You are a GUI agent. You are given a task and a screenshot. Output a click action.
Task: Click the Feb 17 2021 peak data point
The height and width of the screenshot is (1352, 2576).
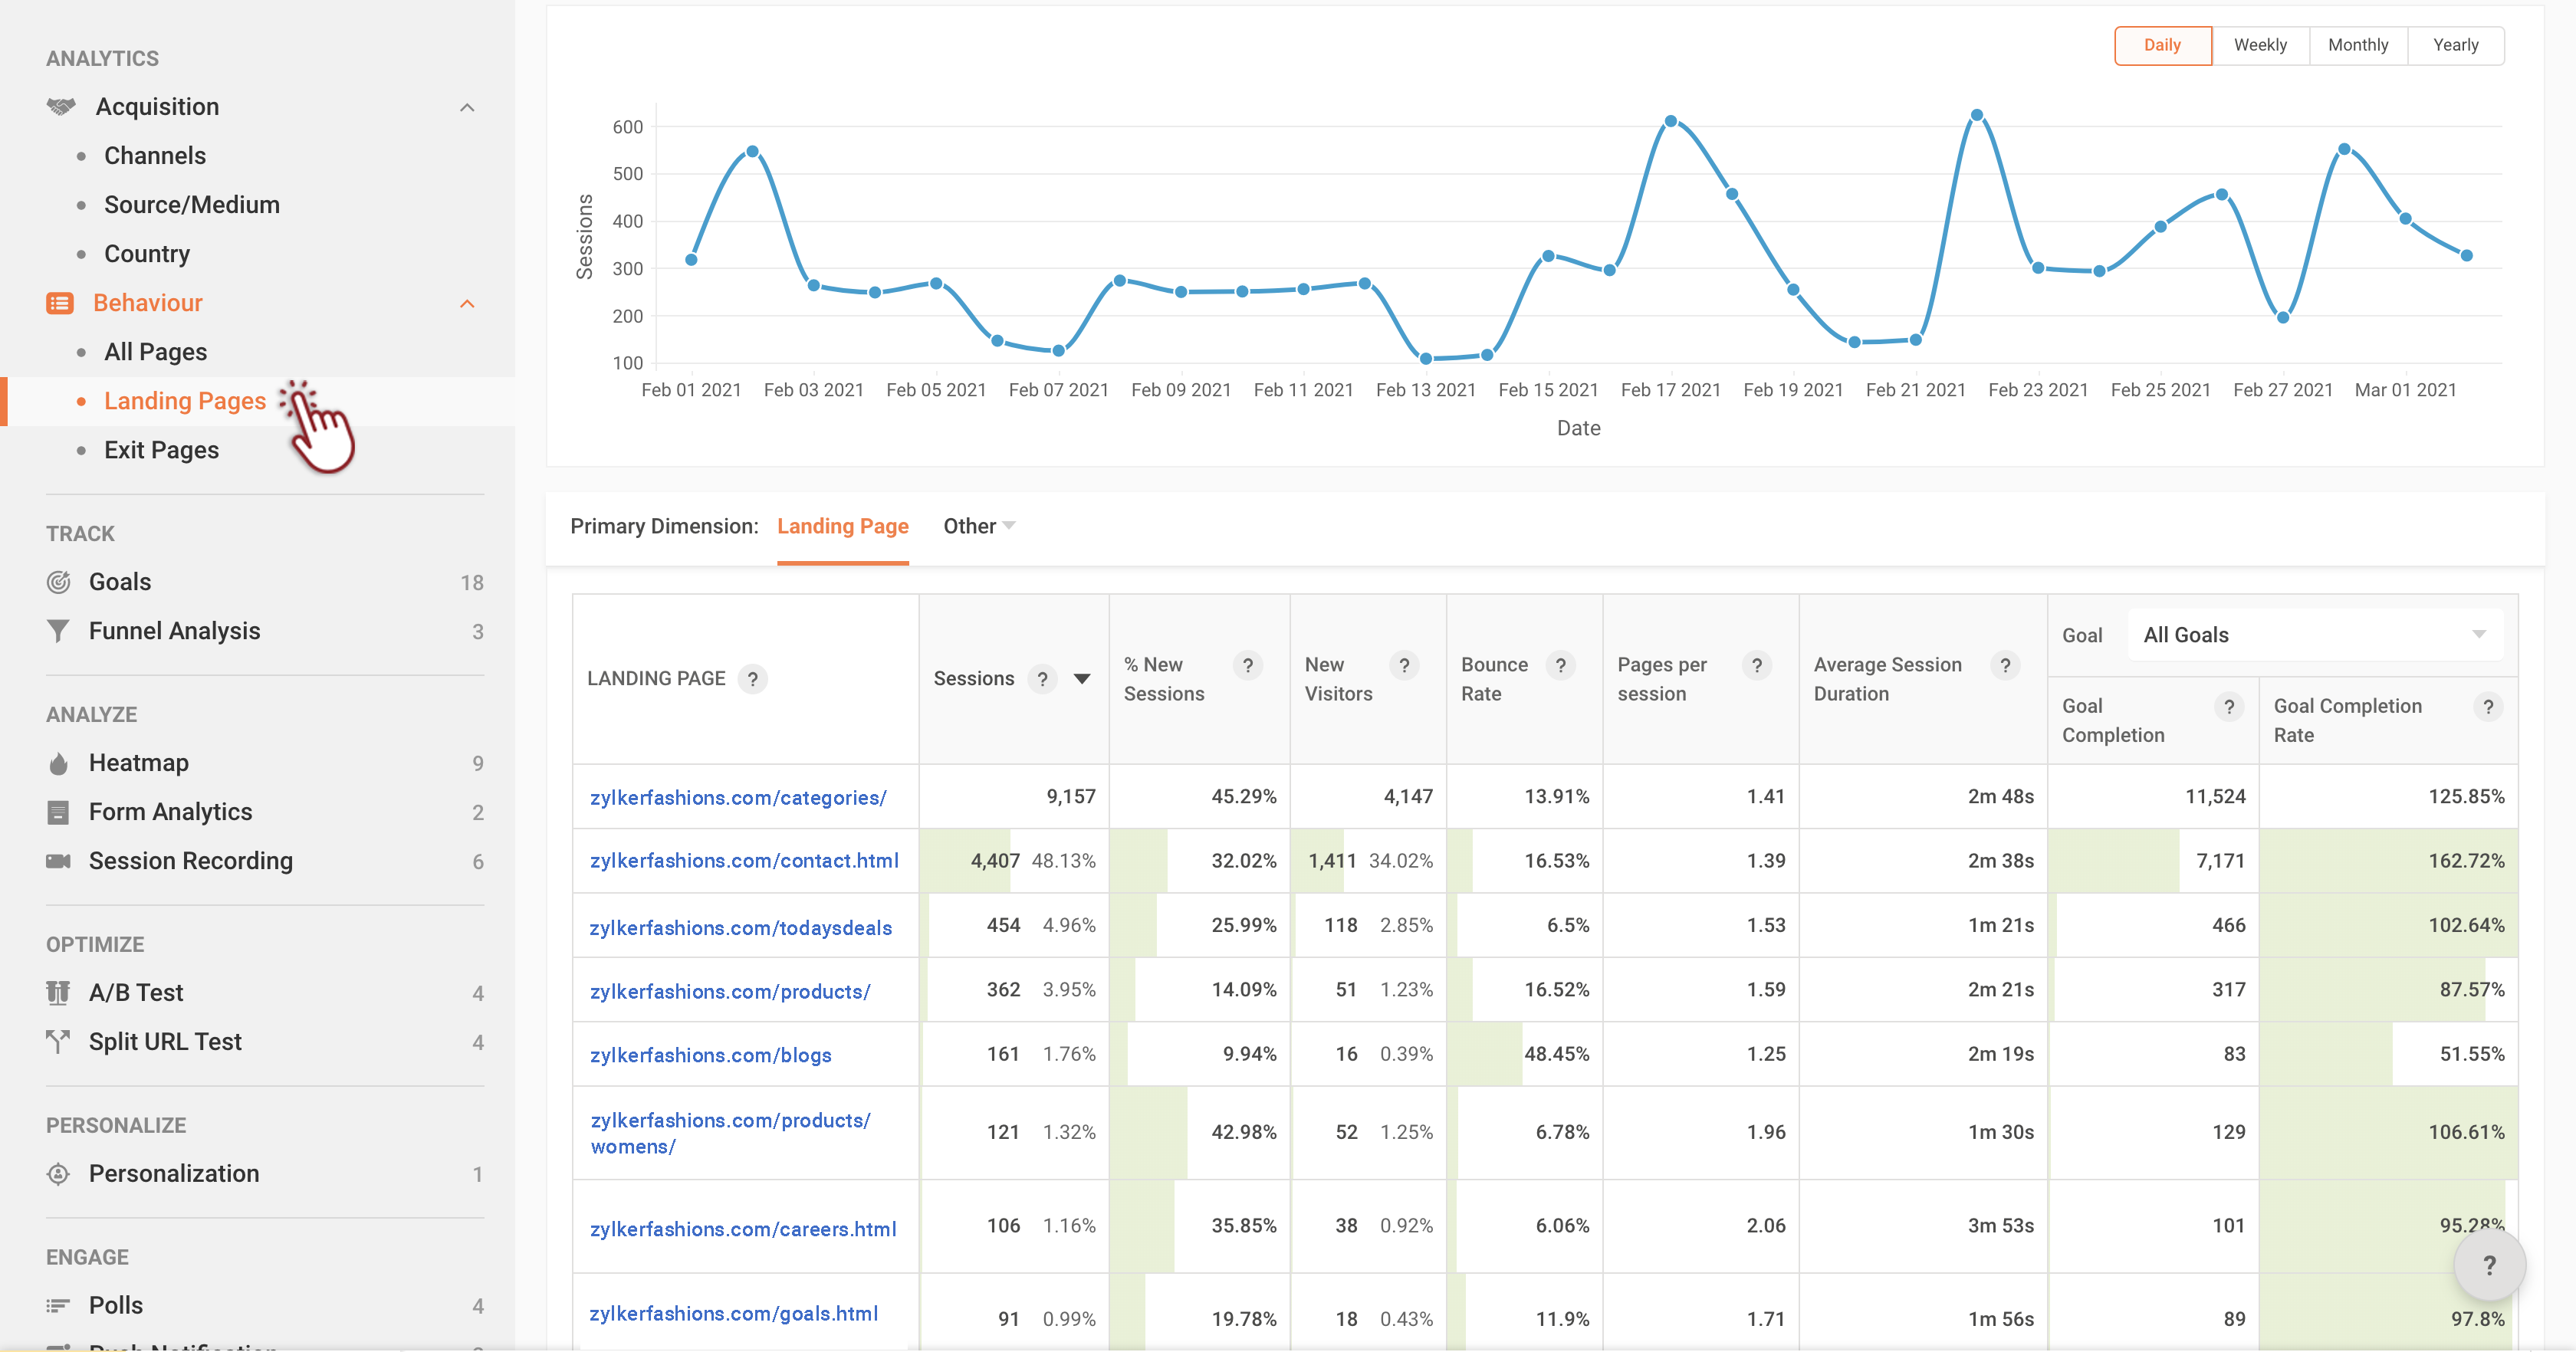[x=1671, y=121]
